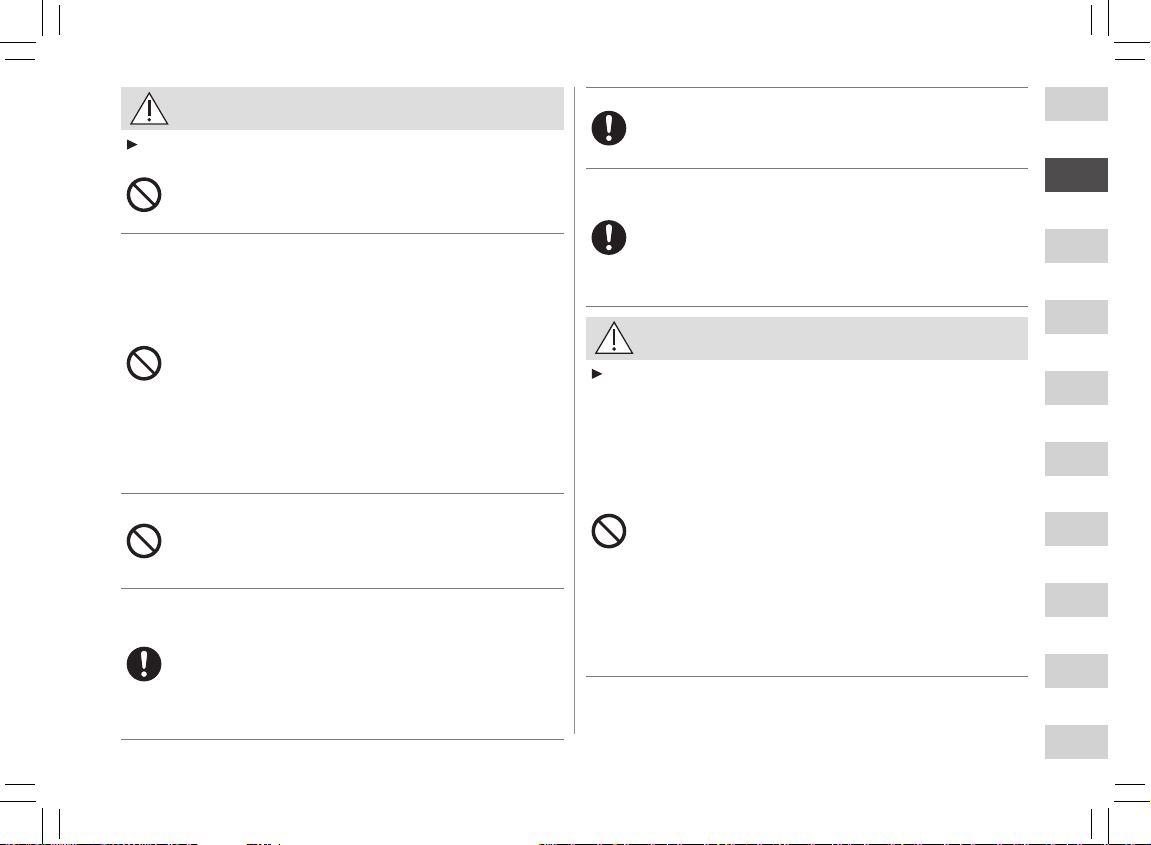Select the mandatory exclamation icon in left column
This screenshot has width=1151, height=845.
point(144,664)
